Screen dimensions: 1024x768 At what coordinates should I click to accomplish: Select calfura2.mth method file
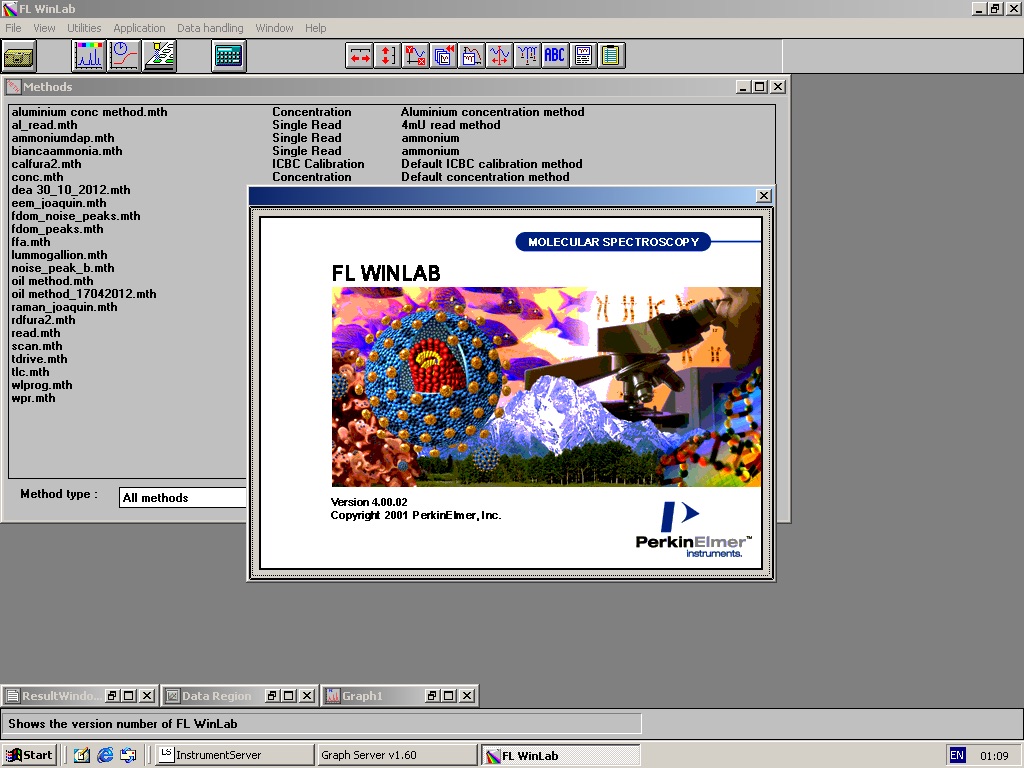coord(46,165)
